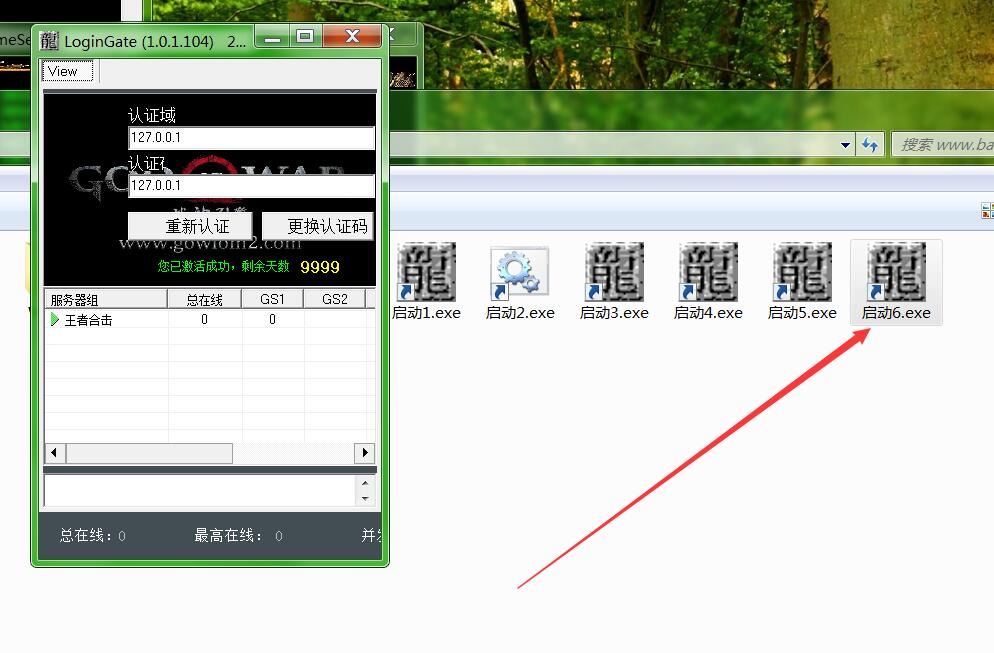The image size is (994, 653).
Task: Click the LoginGate title bar app icon
Action: pyautogui.click(x=49, y=41)
